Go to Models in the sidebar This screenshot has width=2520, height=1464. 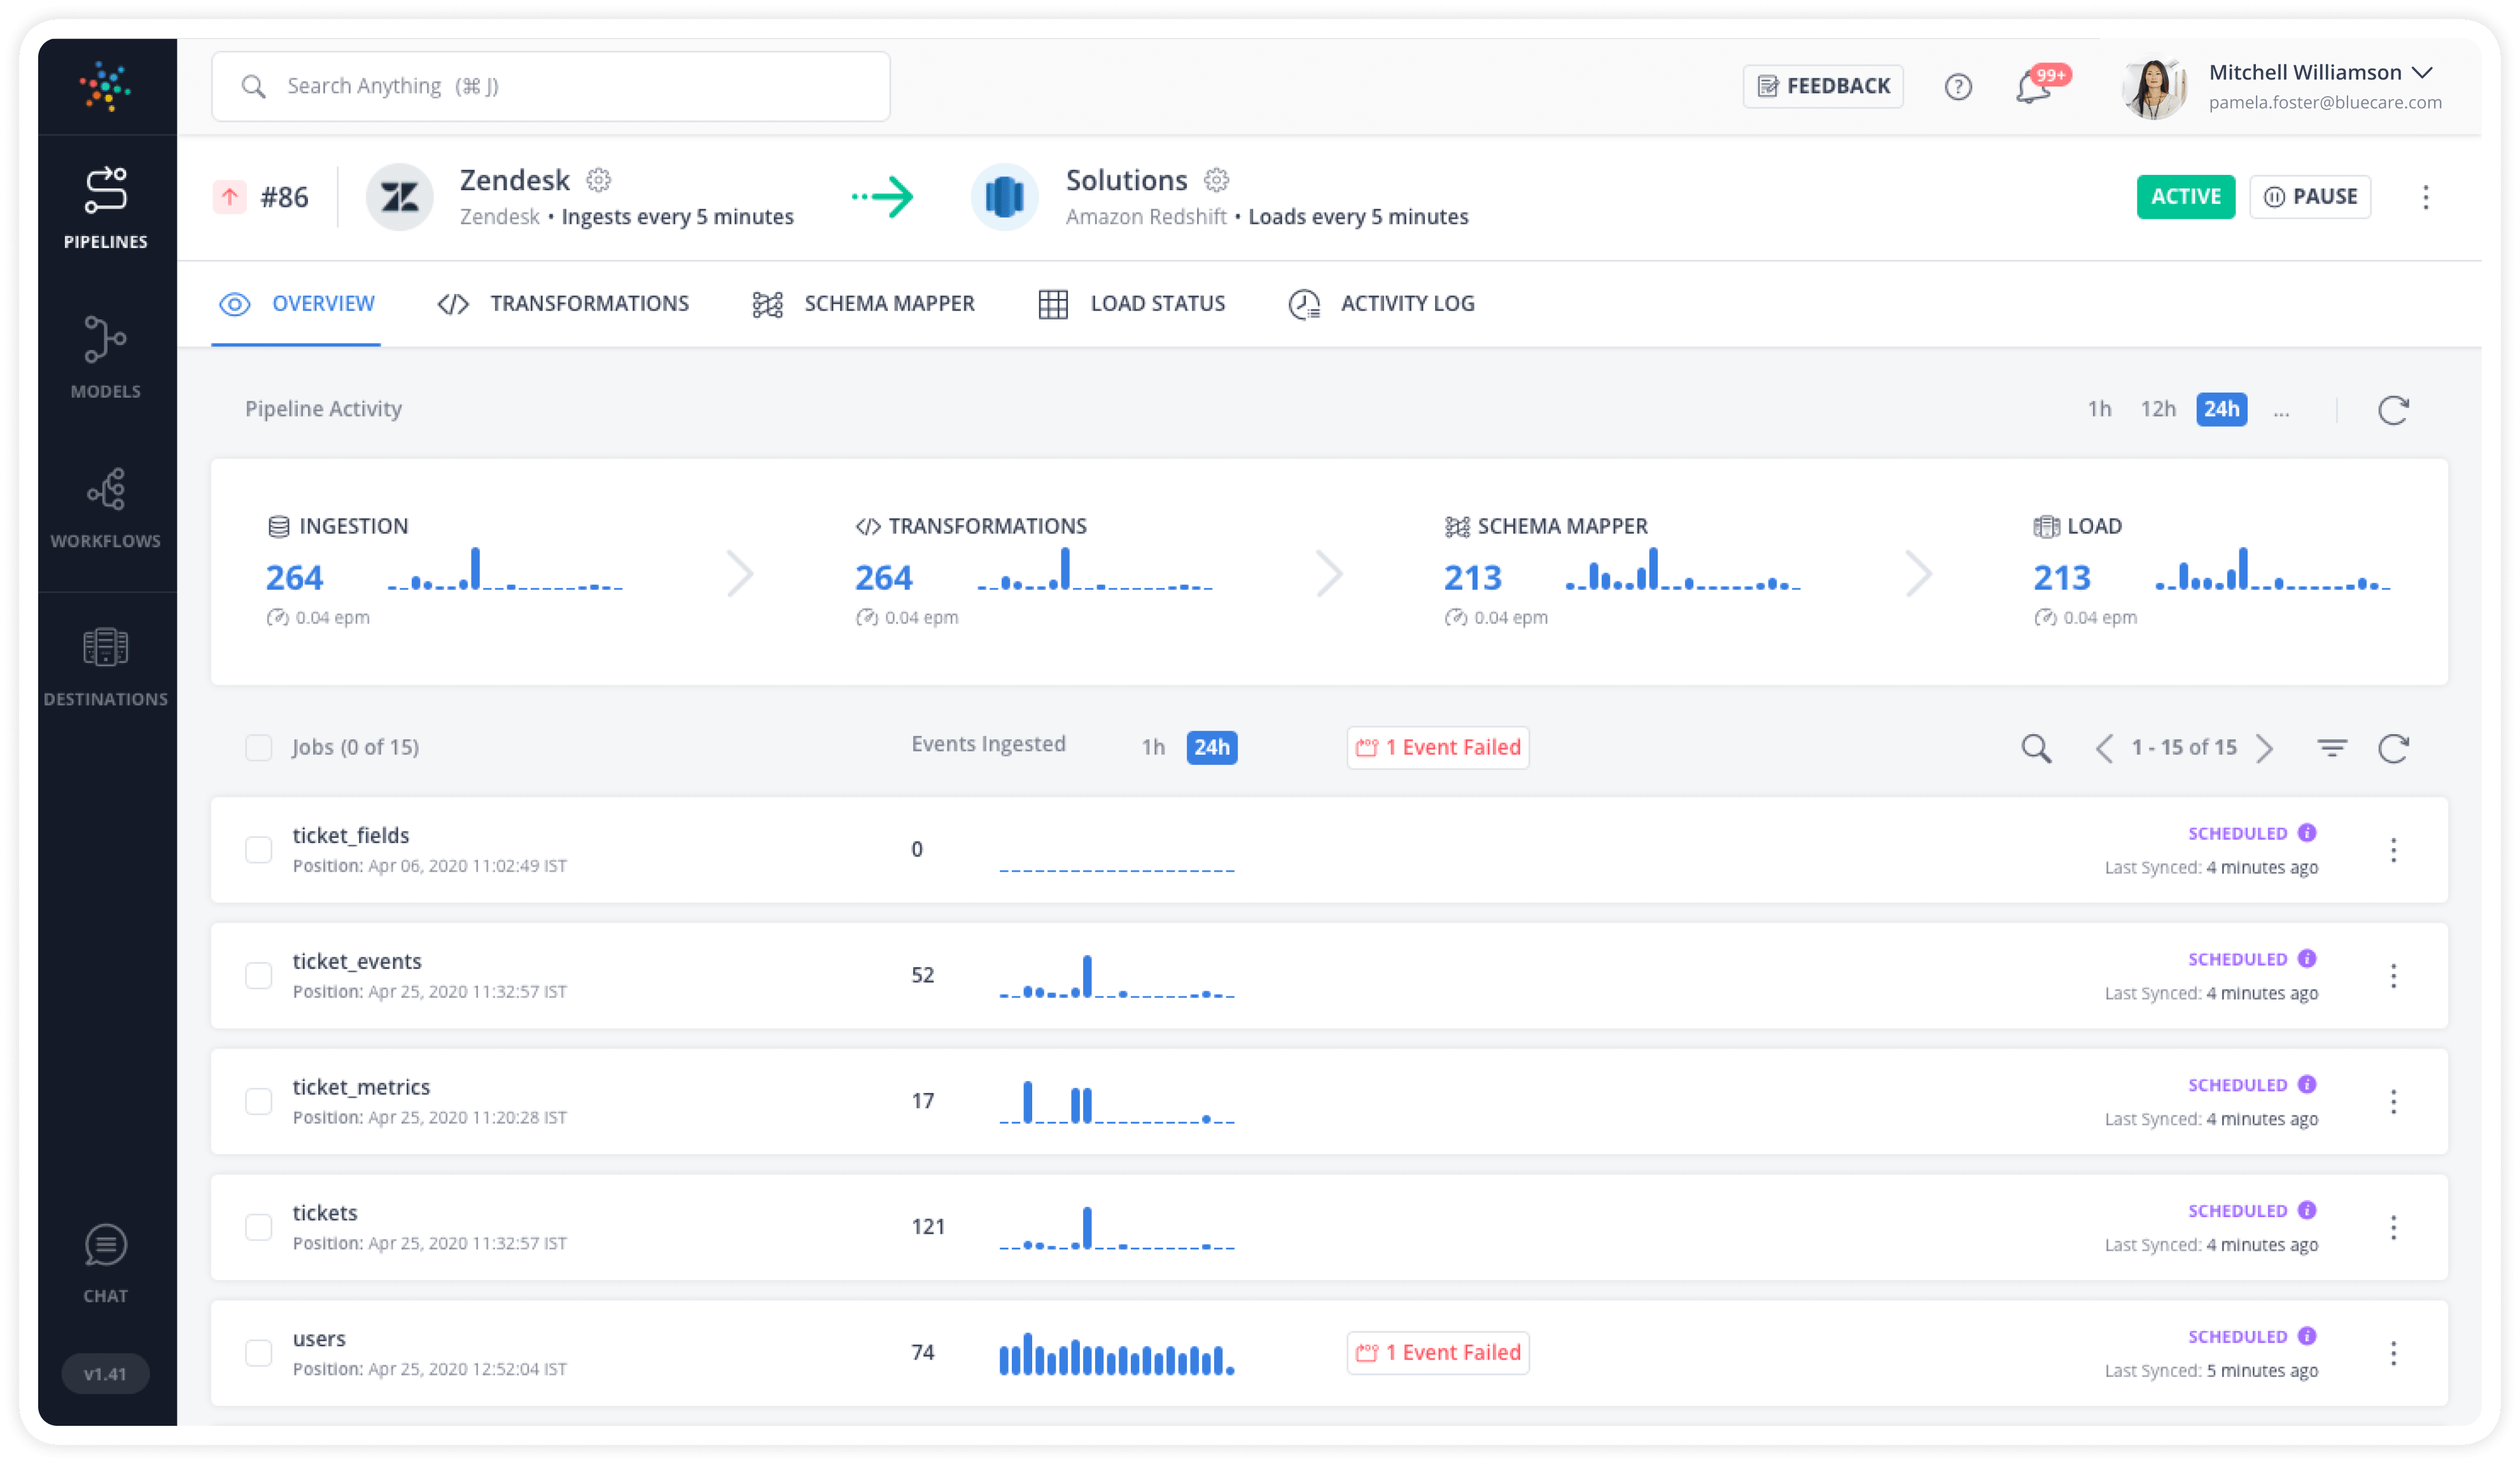(105, 357)
